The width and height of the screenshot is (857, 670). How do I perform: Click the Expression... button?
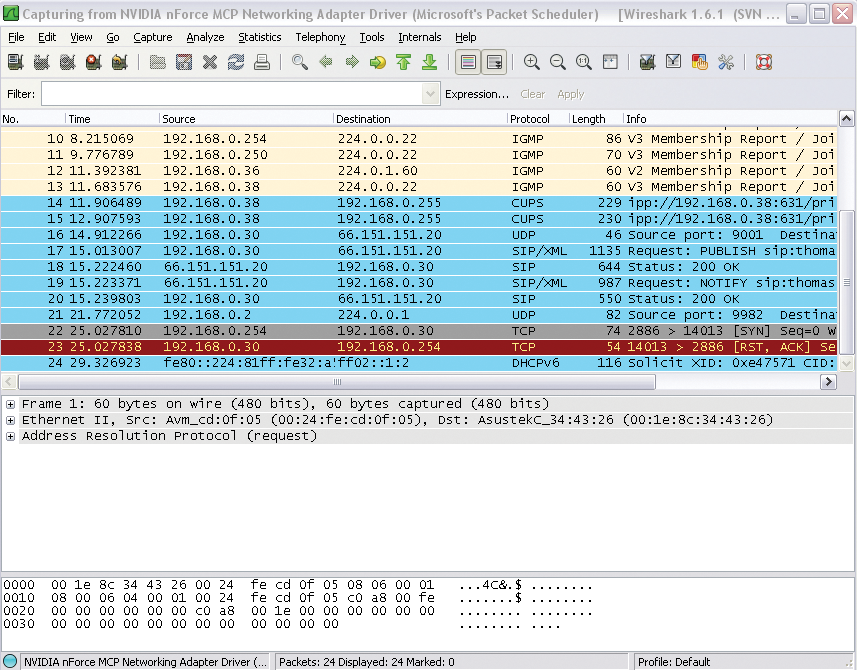coord(477,94)
